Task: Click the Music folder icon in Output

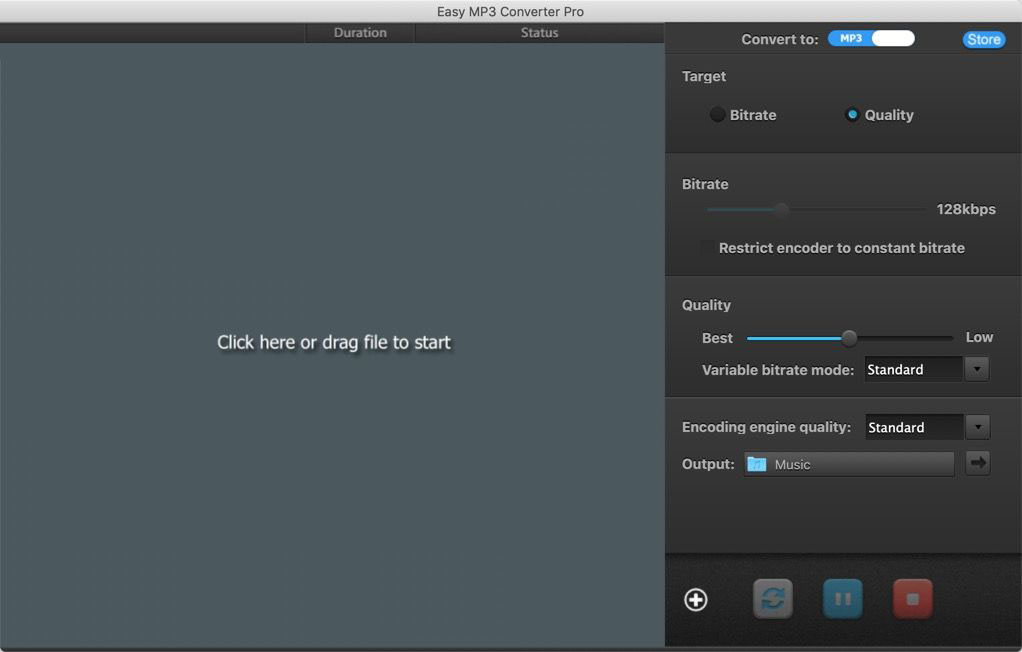Action: 757,464
